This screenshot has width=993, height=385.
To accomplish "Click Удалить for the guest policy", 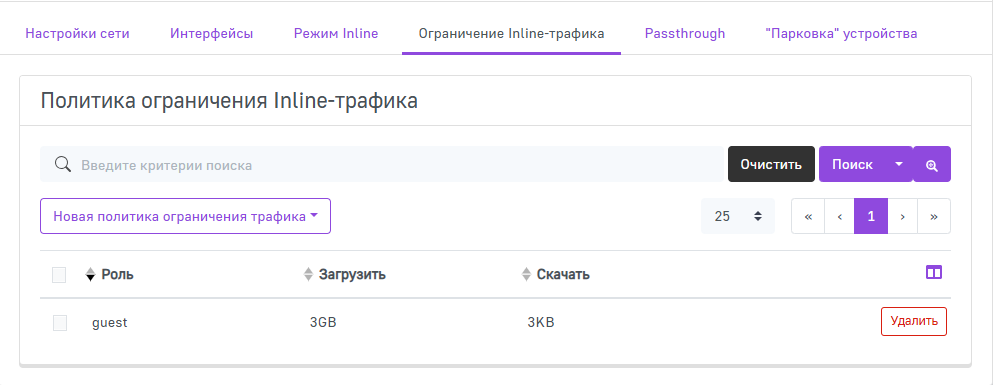I will [x=914, y=321].
